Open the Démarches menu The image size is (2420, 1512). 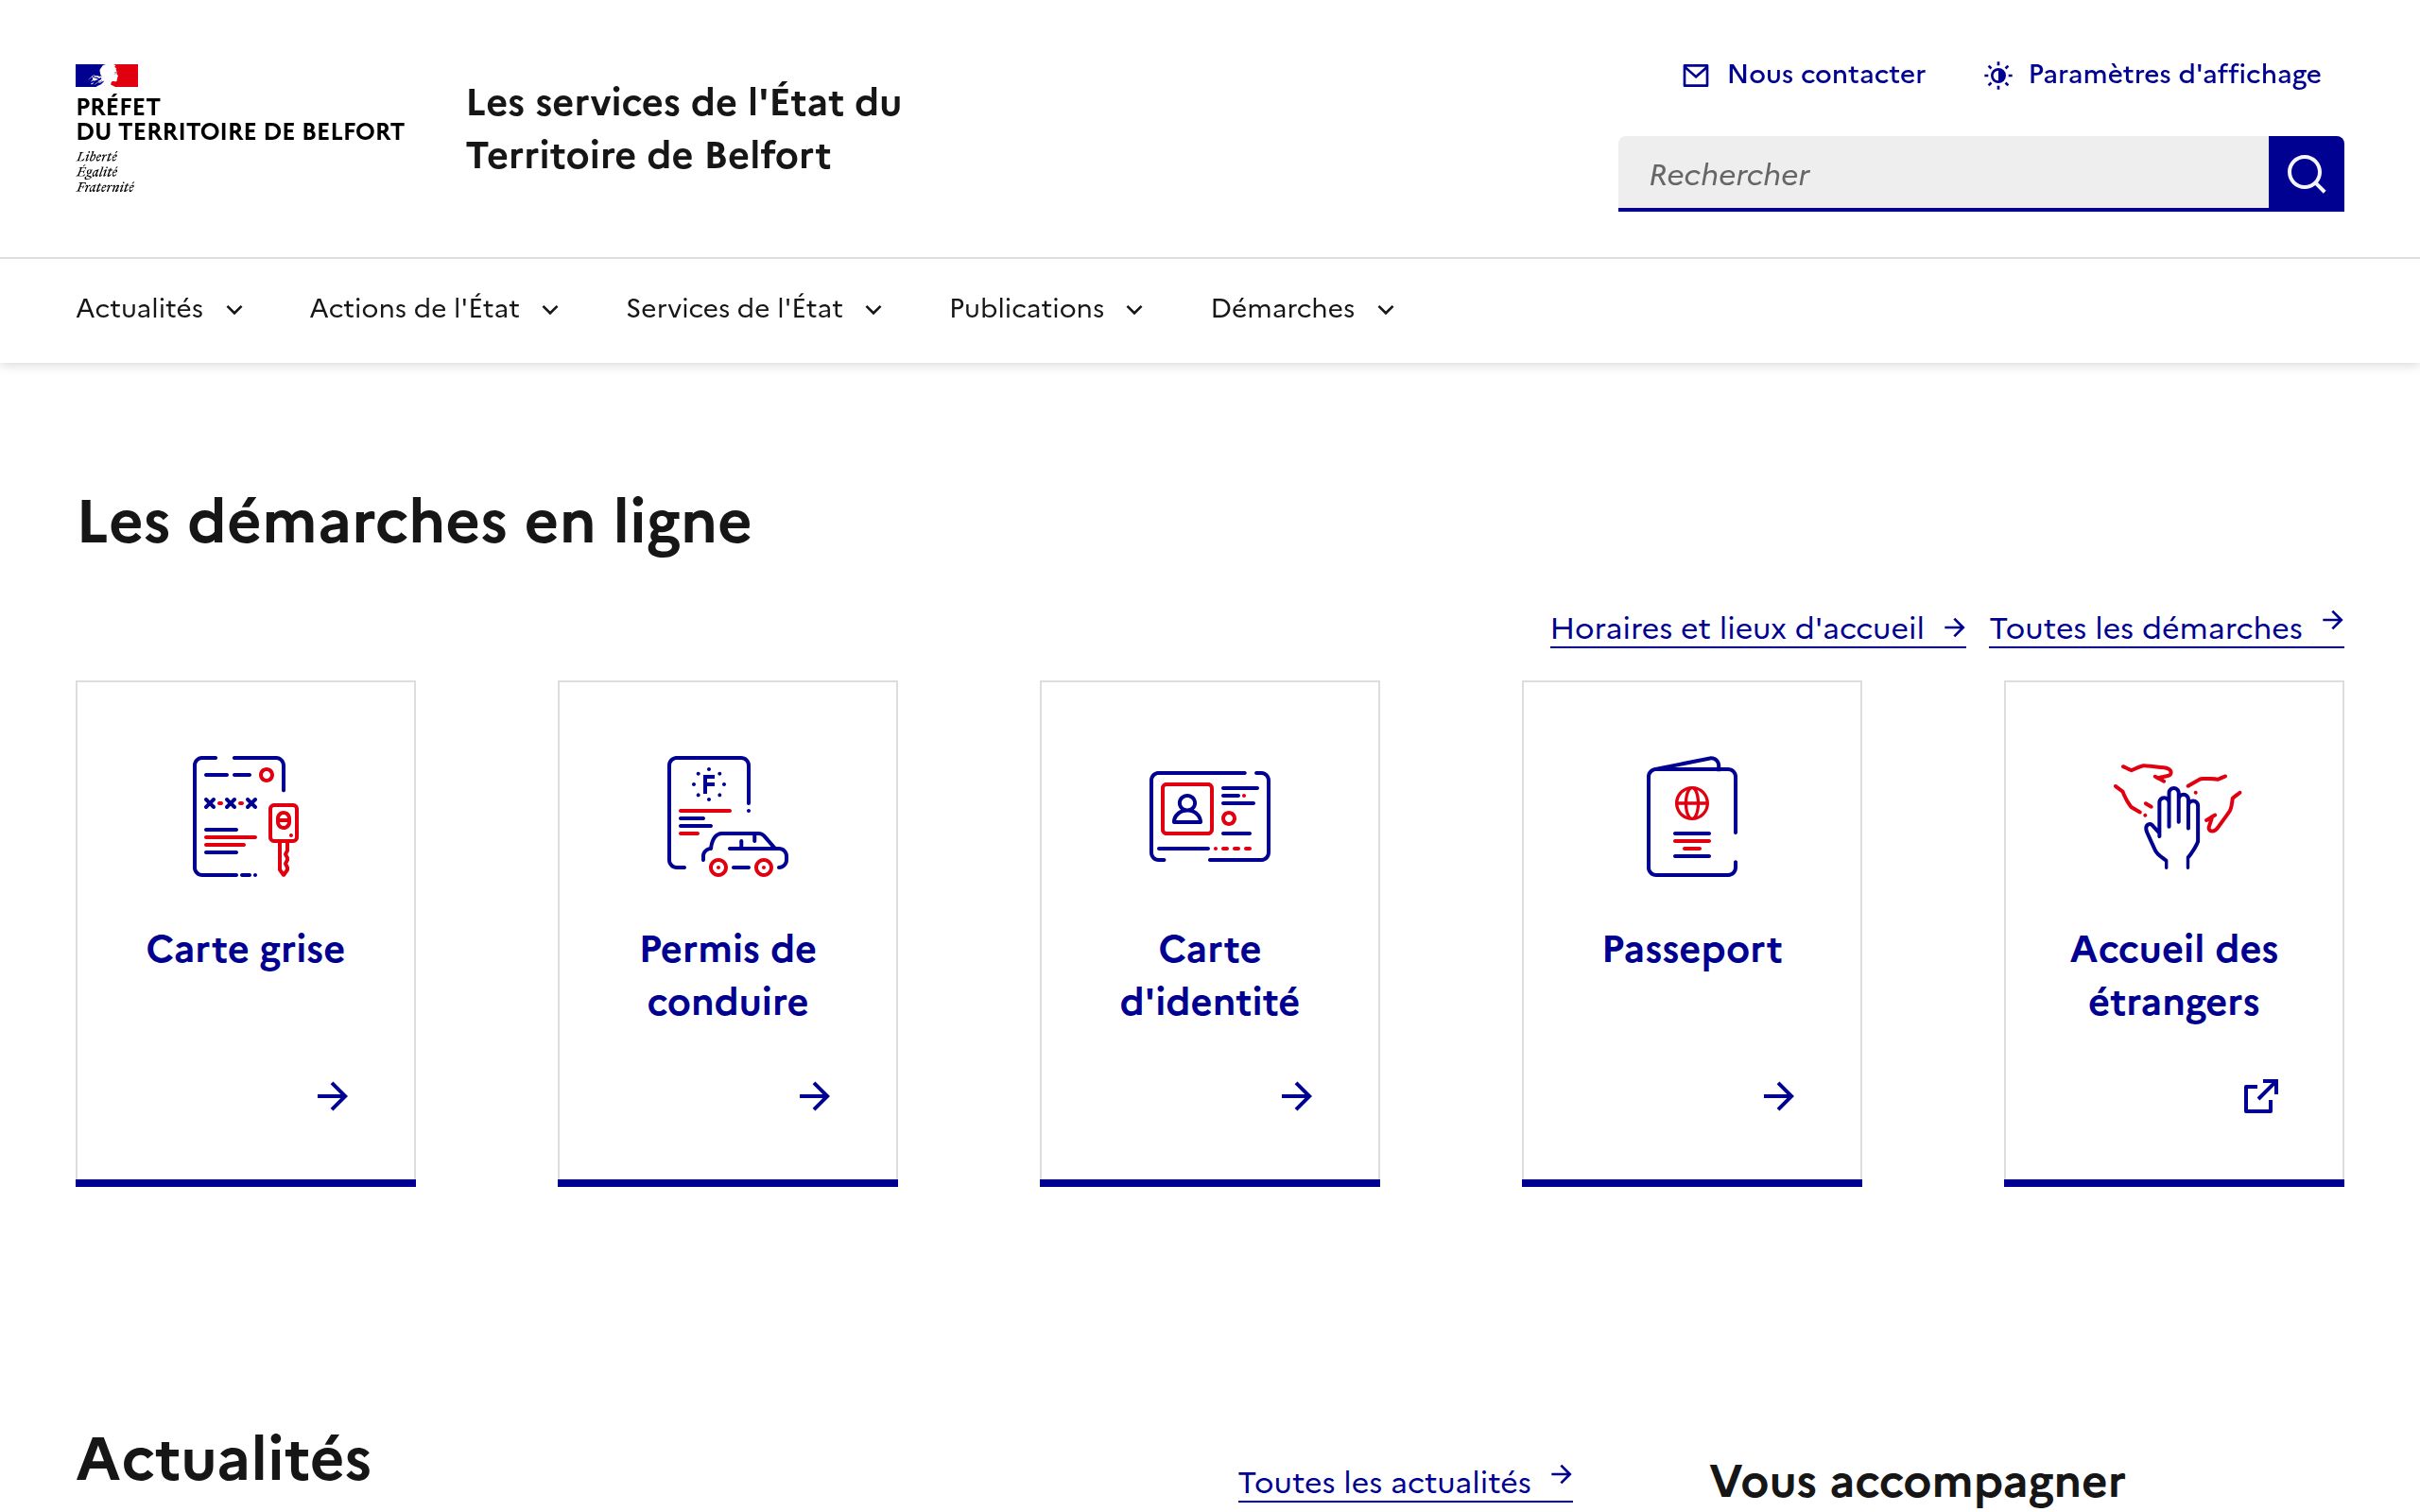1302,309
